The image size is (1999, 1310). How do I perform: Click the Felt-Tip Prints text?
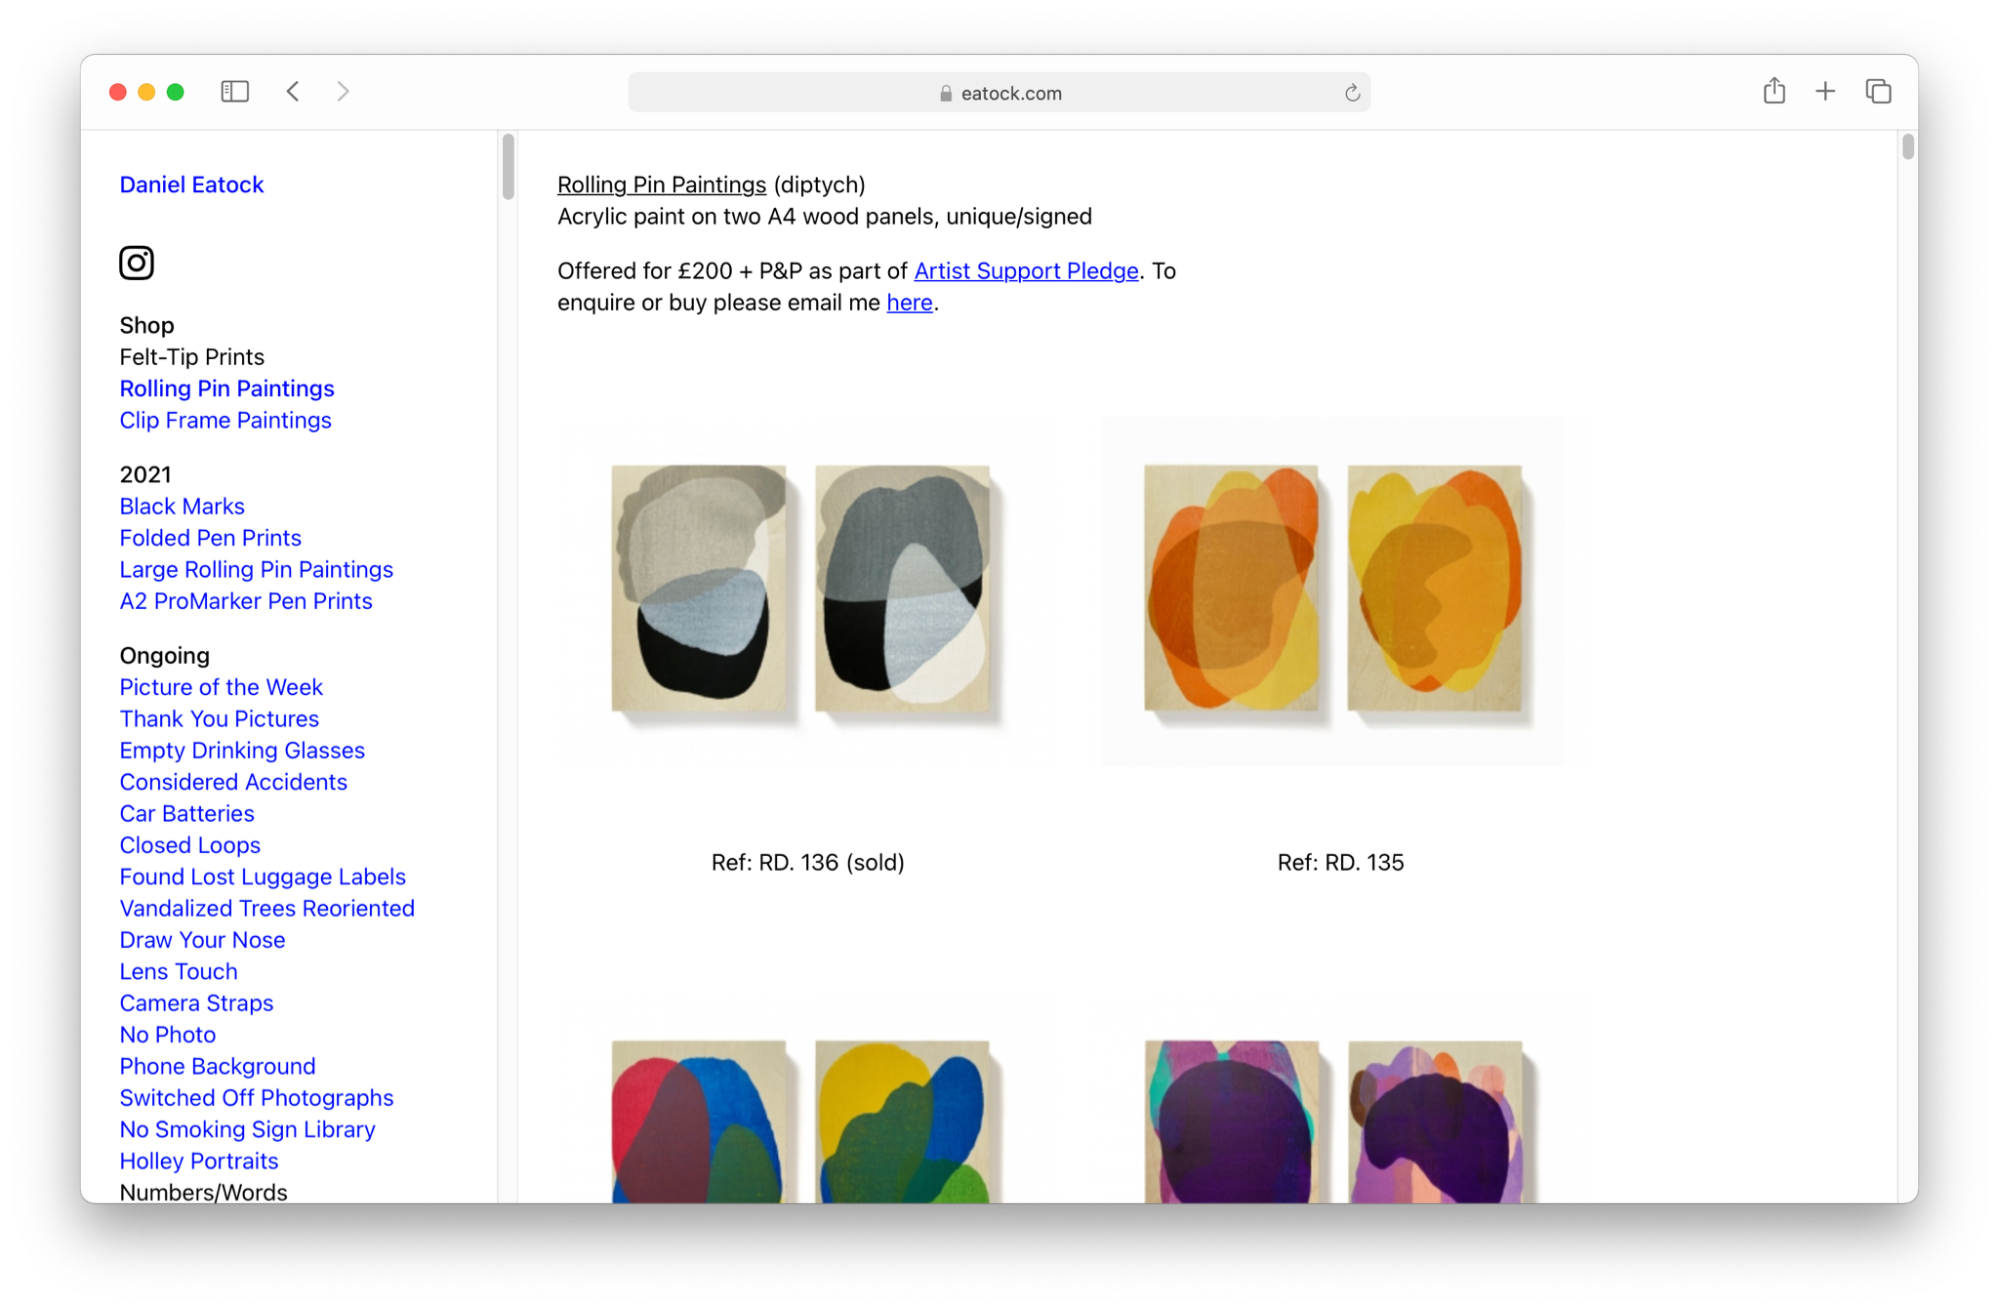tap(192, 357)
